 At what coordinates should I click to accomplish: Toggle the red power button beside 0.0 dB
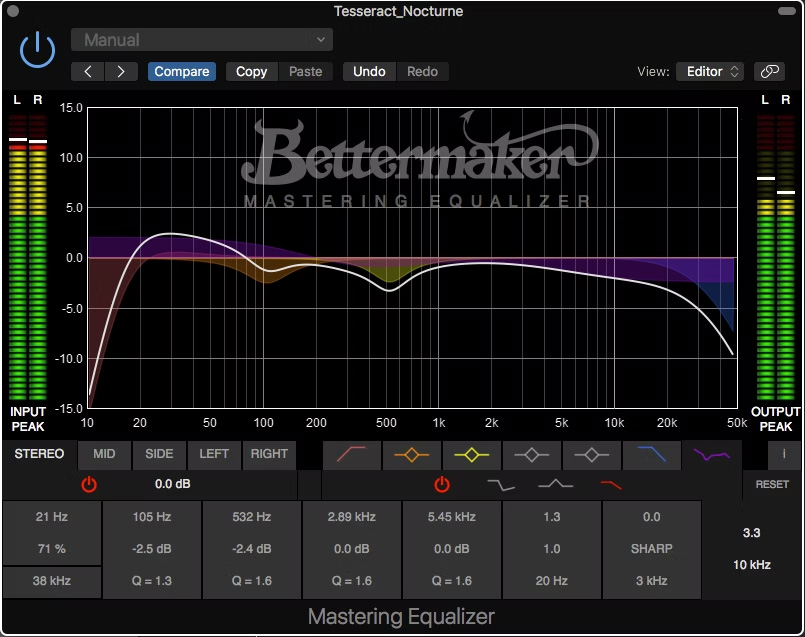[x=89, y=485]
